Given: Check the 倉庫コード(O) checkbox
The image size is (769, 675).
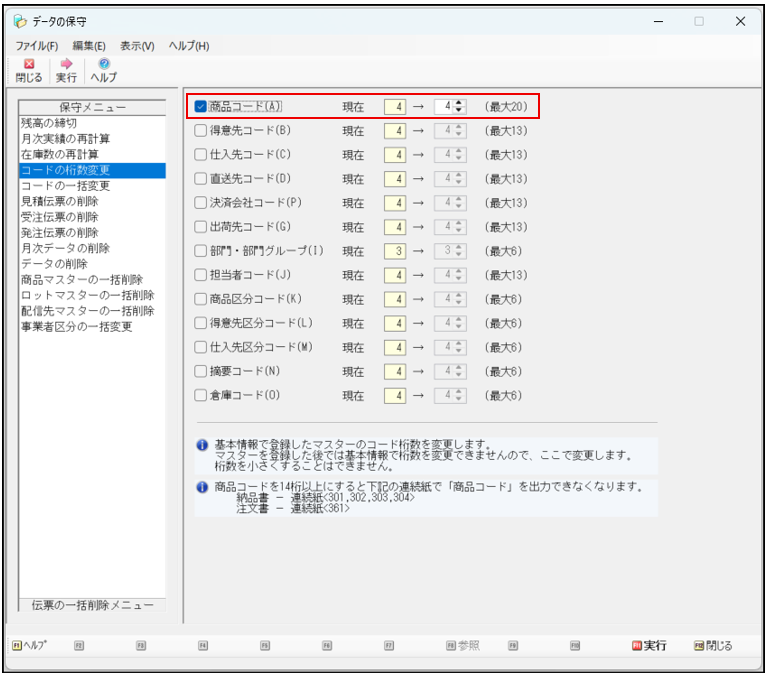Looking at the screenshot, I should [200, 395].
